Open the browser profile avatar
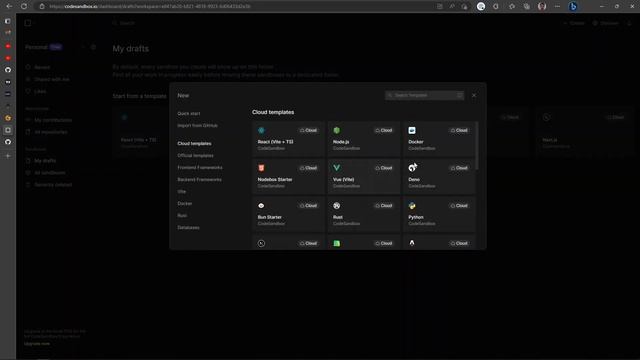This screenshot has width=640, height=360. pyautogui.click(x=542, y=6)
